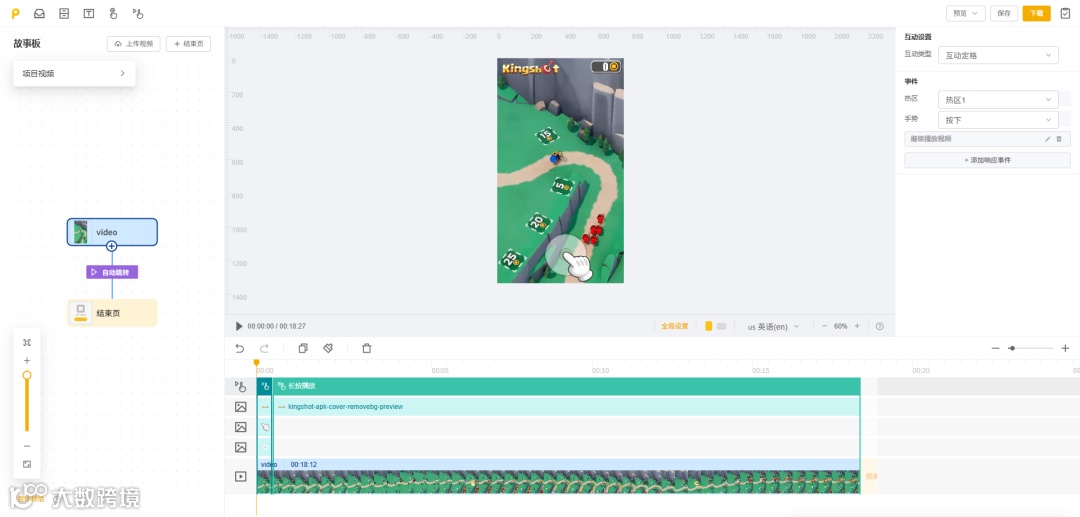
Task: Click the 上传视频 upload video button
Action: point(134,43)
